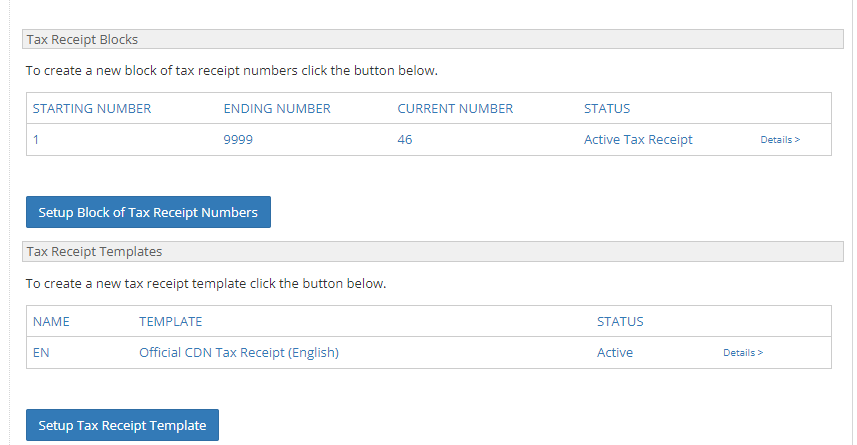Viewport: 857px width, 445px height.
Task: Click the ENDING NUMBER column header
Action: (277, 108)
